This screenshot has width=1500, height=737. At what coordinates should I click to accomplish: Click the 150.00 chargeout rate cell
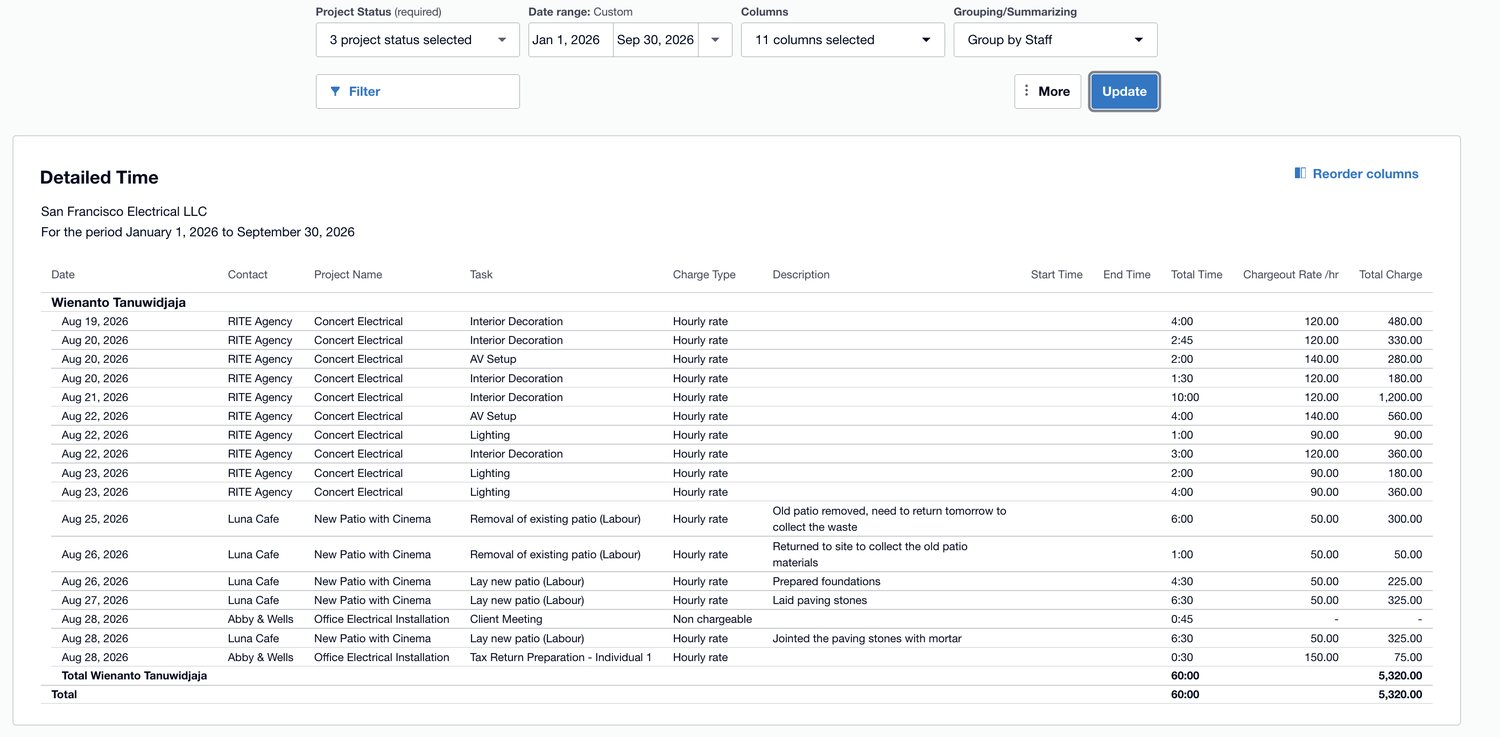point(1321,657)
